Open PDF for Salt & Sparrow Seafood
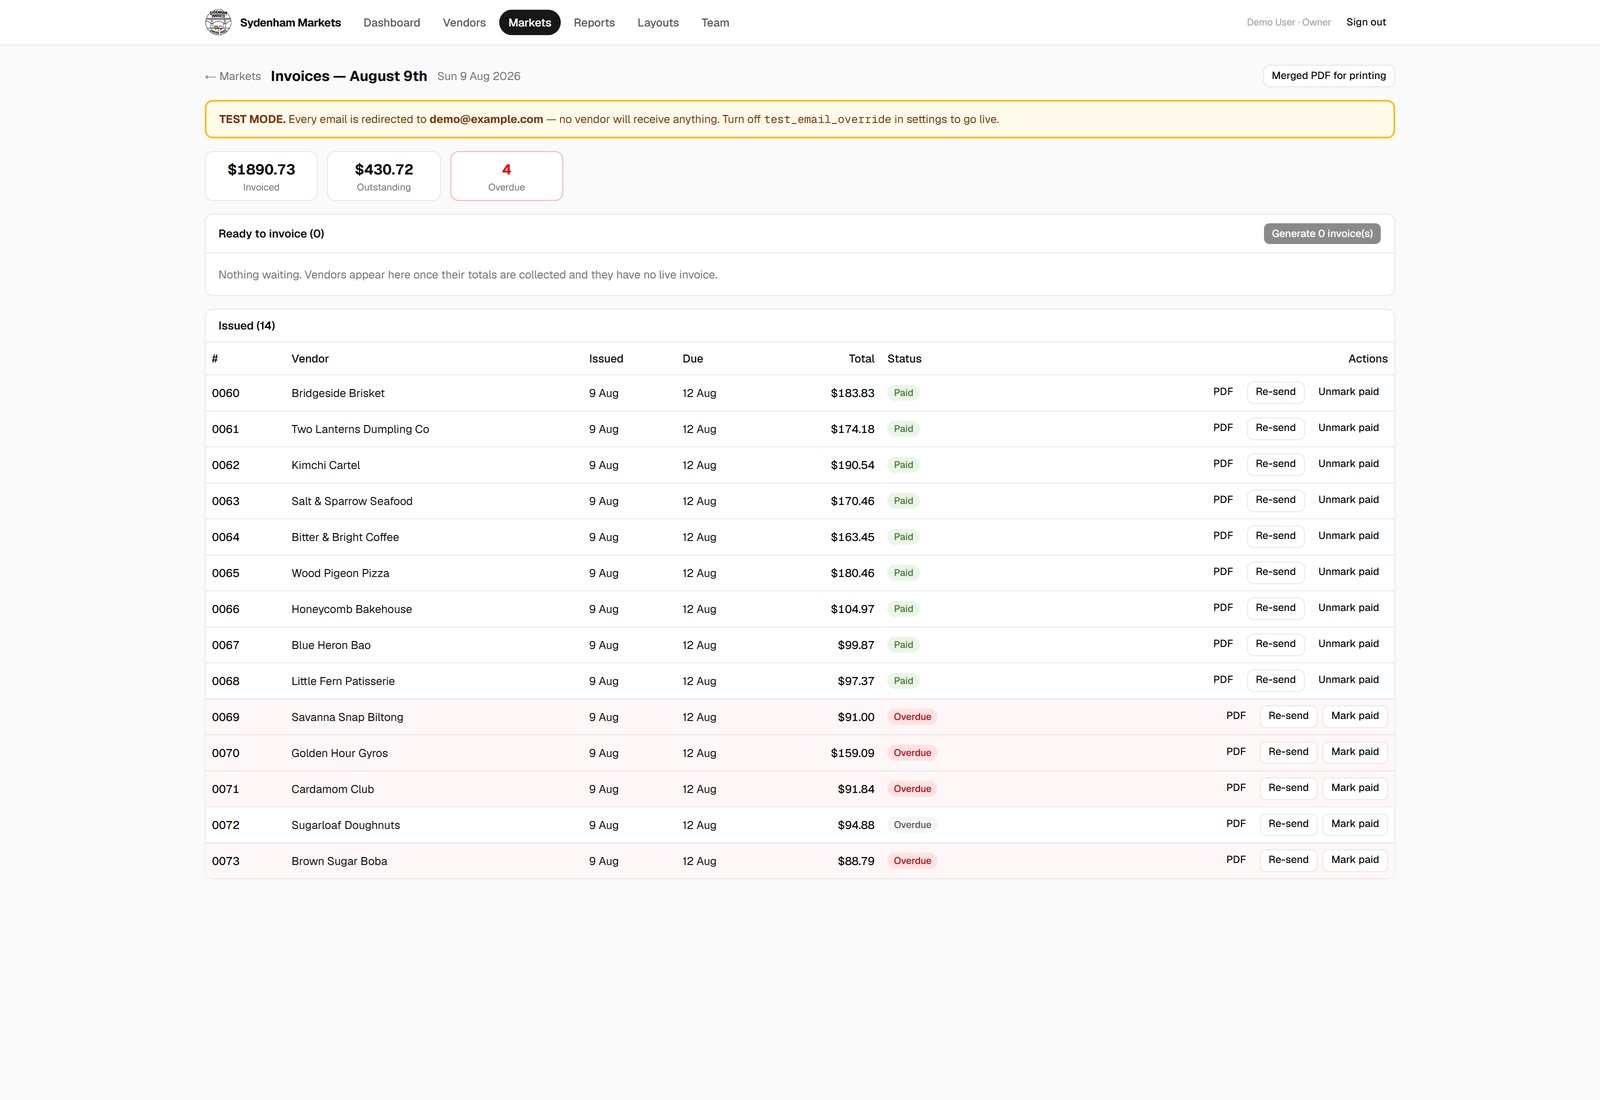 pos(1223,500)
